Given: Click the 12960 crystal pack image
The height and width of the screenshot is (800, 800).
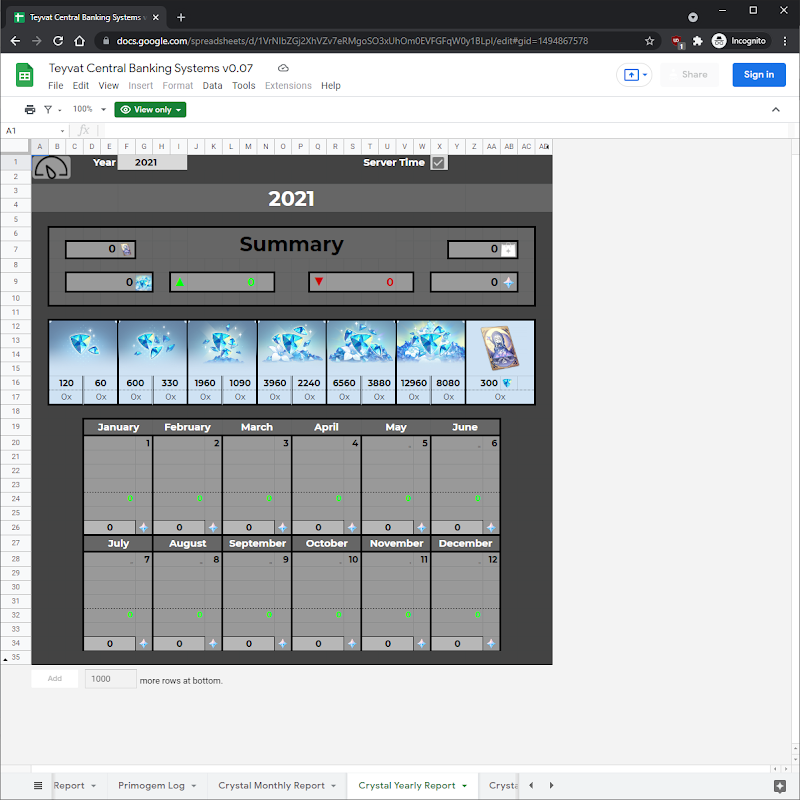Looking at the screenshot, I should tap(431, 348).
